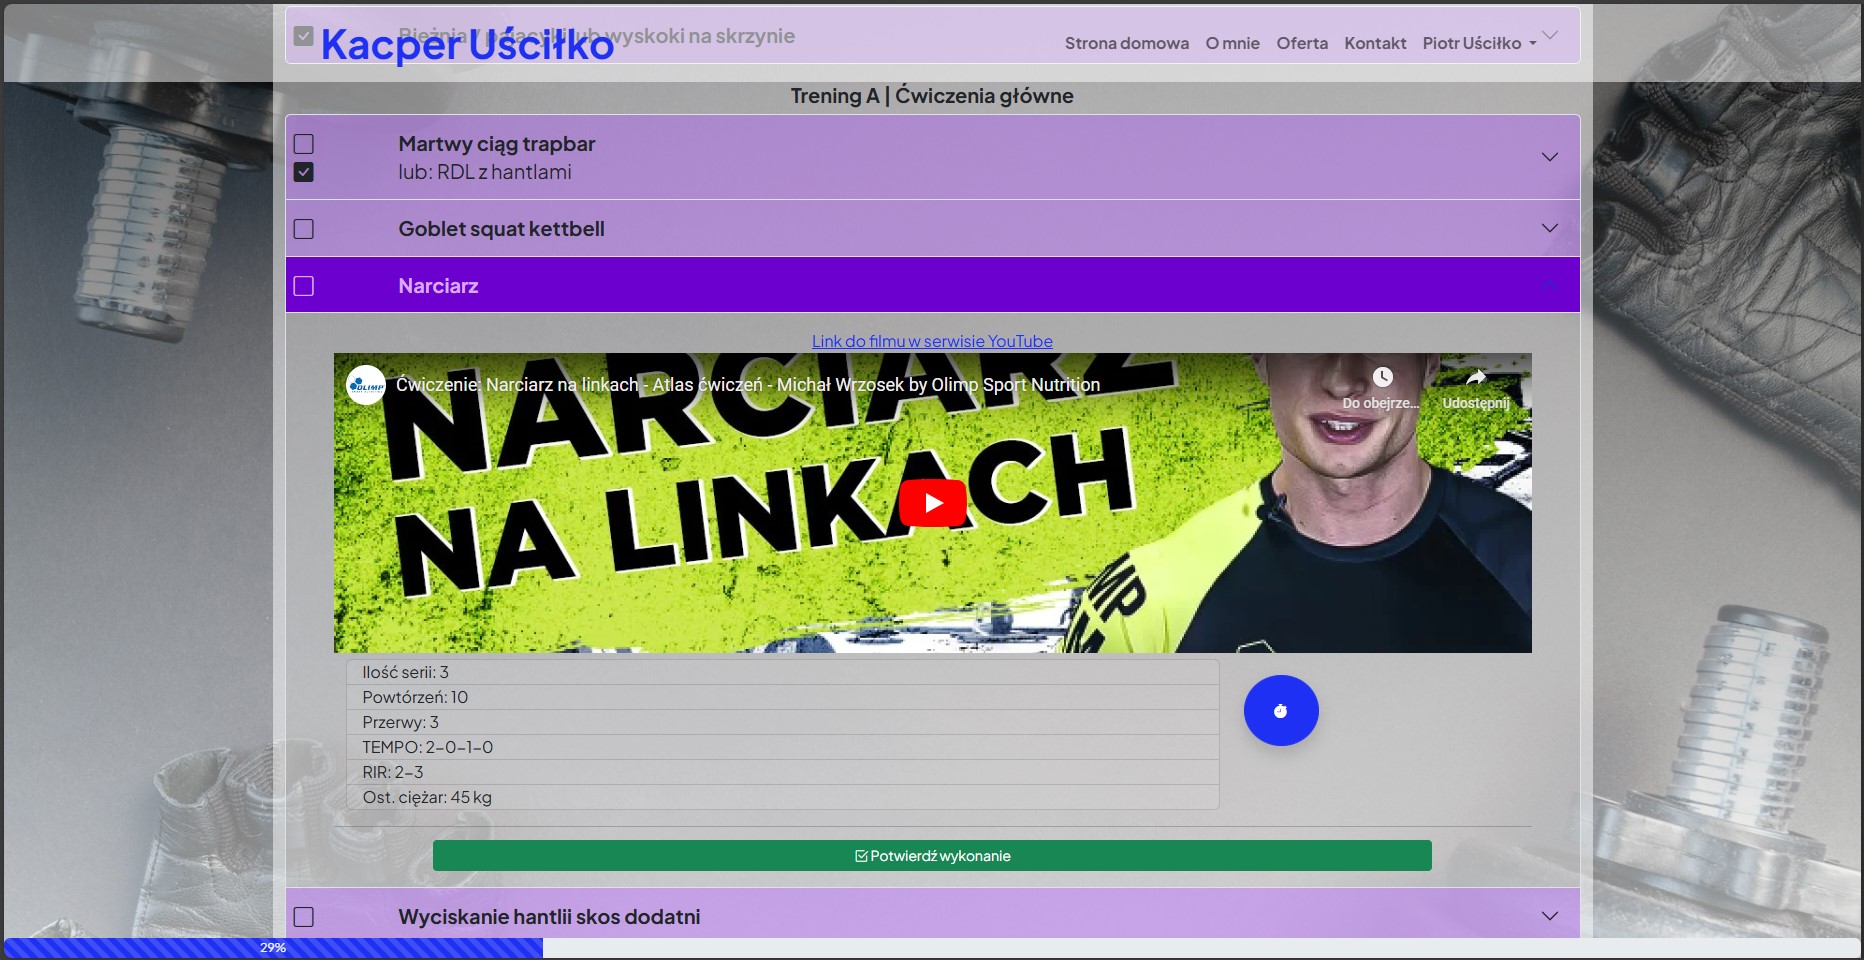This screenshot has width=1864, height=960.
Task: Tick Wyciskanie hantlii skos dodatni checkbox
Action: pyautogui.click(x=304, y=917)
